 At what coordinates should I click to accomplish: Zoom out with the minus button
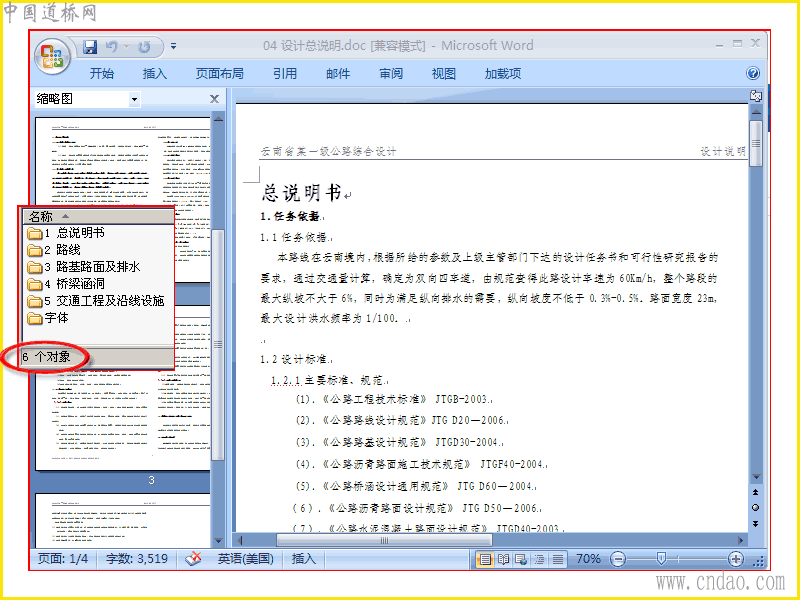coord(618,559)
